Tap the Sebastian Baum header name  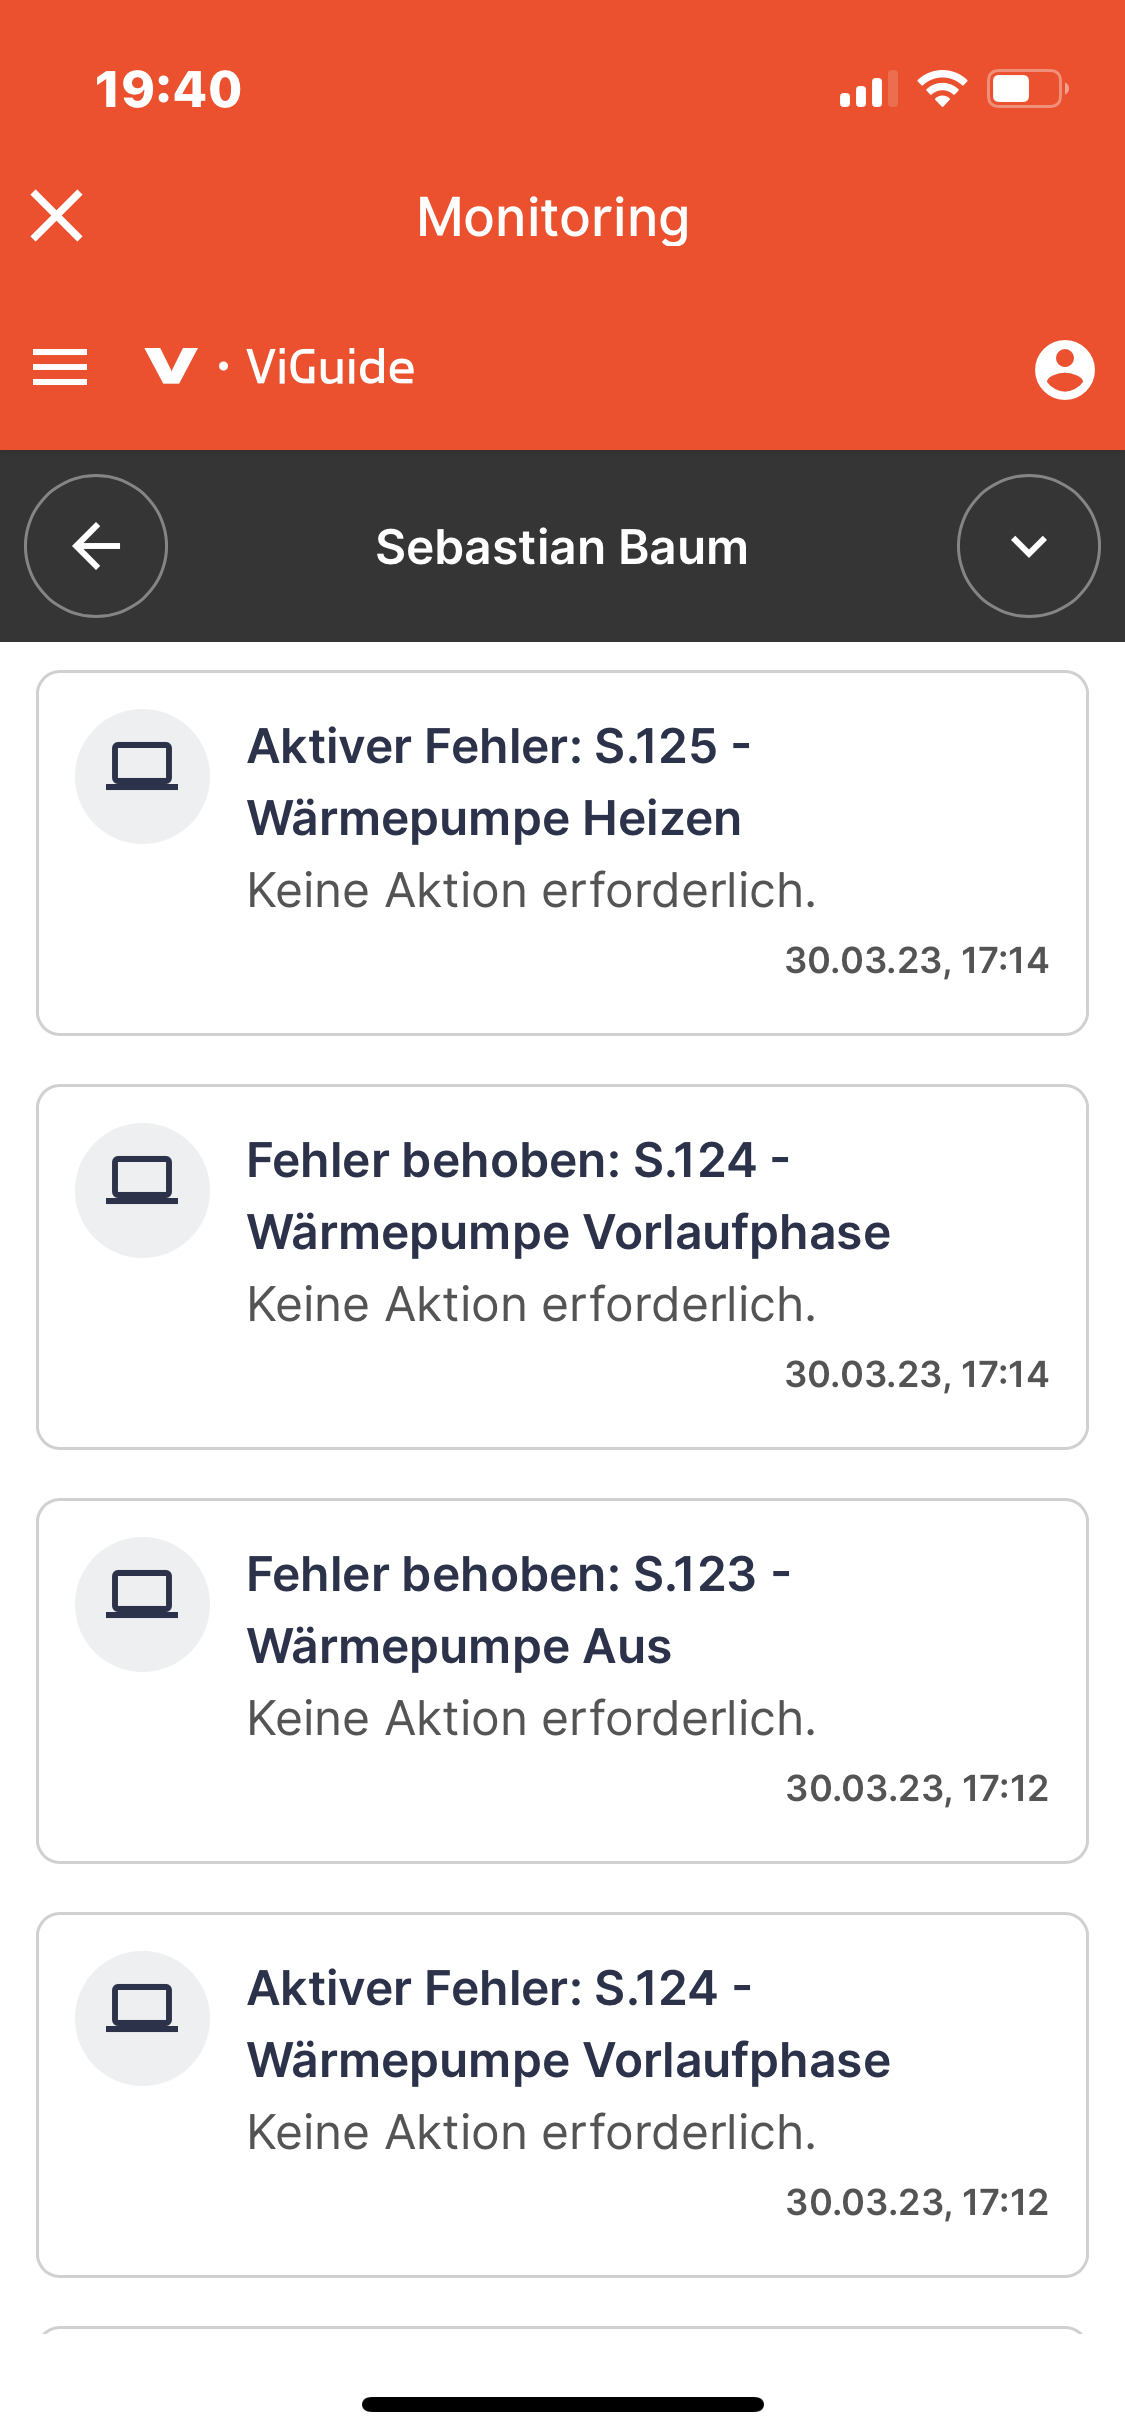pos(562,547)
